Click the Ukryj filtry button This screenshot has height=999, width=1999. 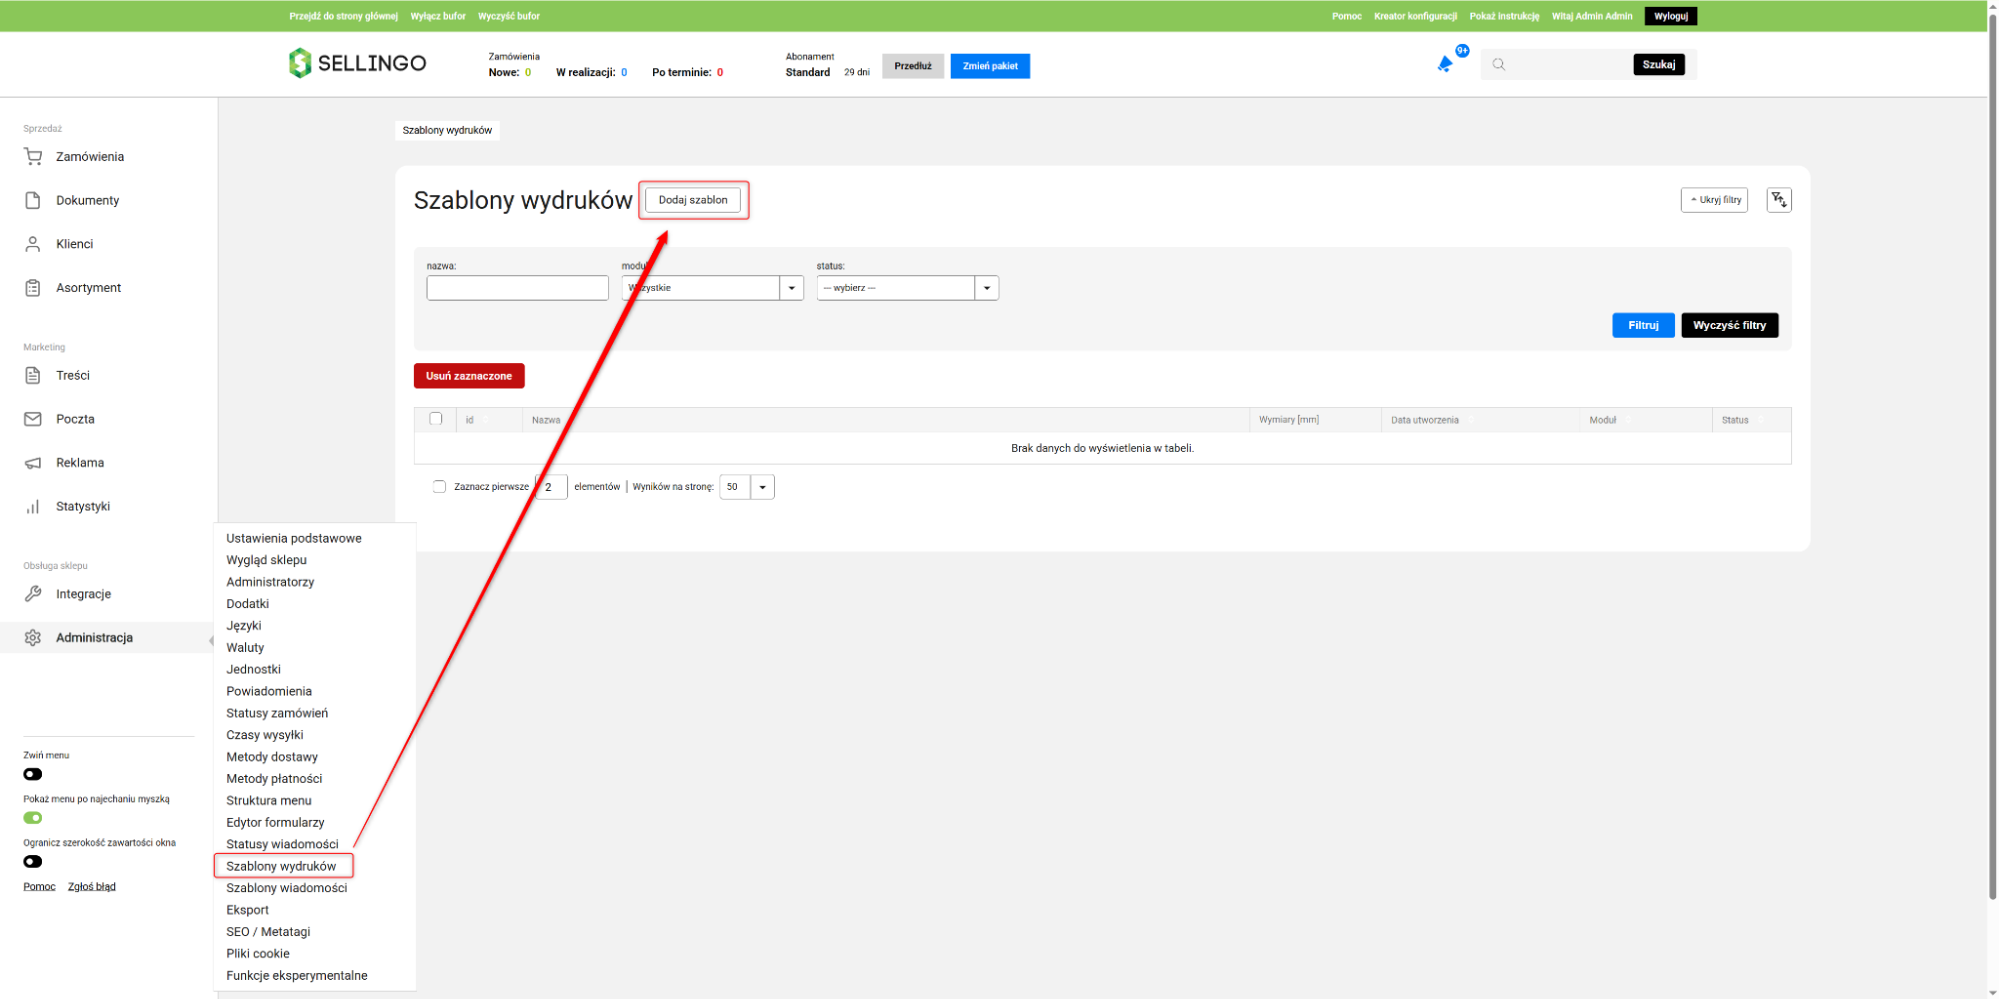click(1714, 200)
